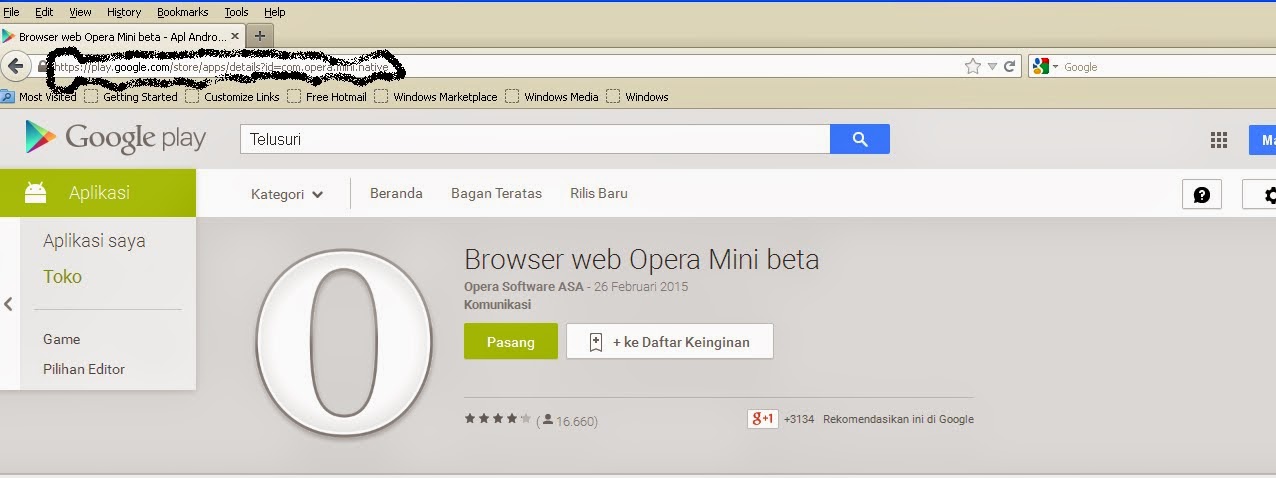Reload the page with the refresh icon

1010,66
